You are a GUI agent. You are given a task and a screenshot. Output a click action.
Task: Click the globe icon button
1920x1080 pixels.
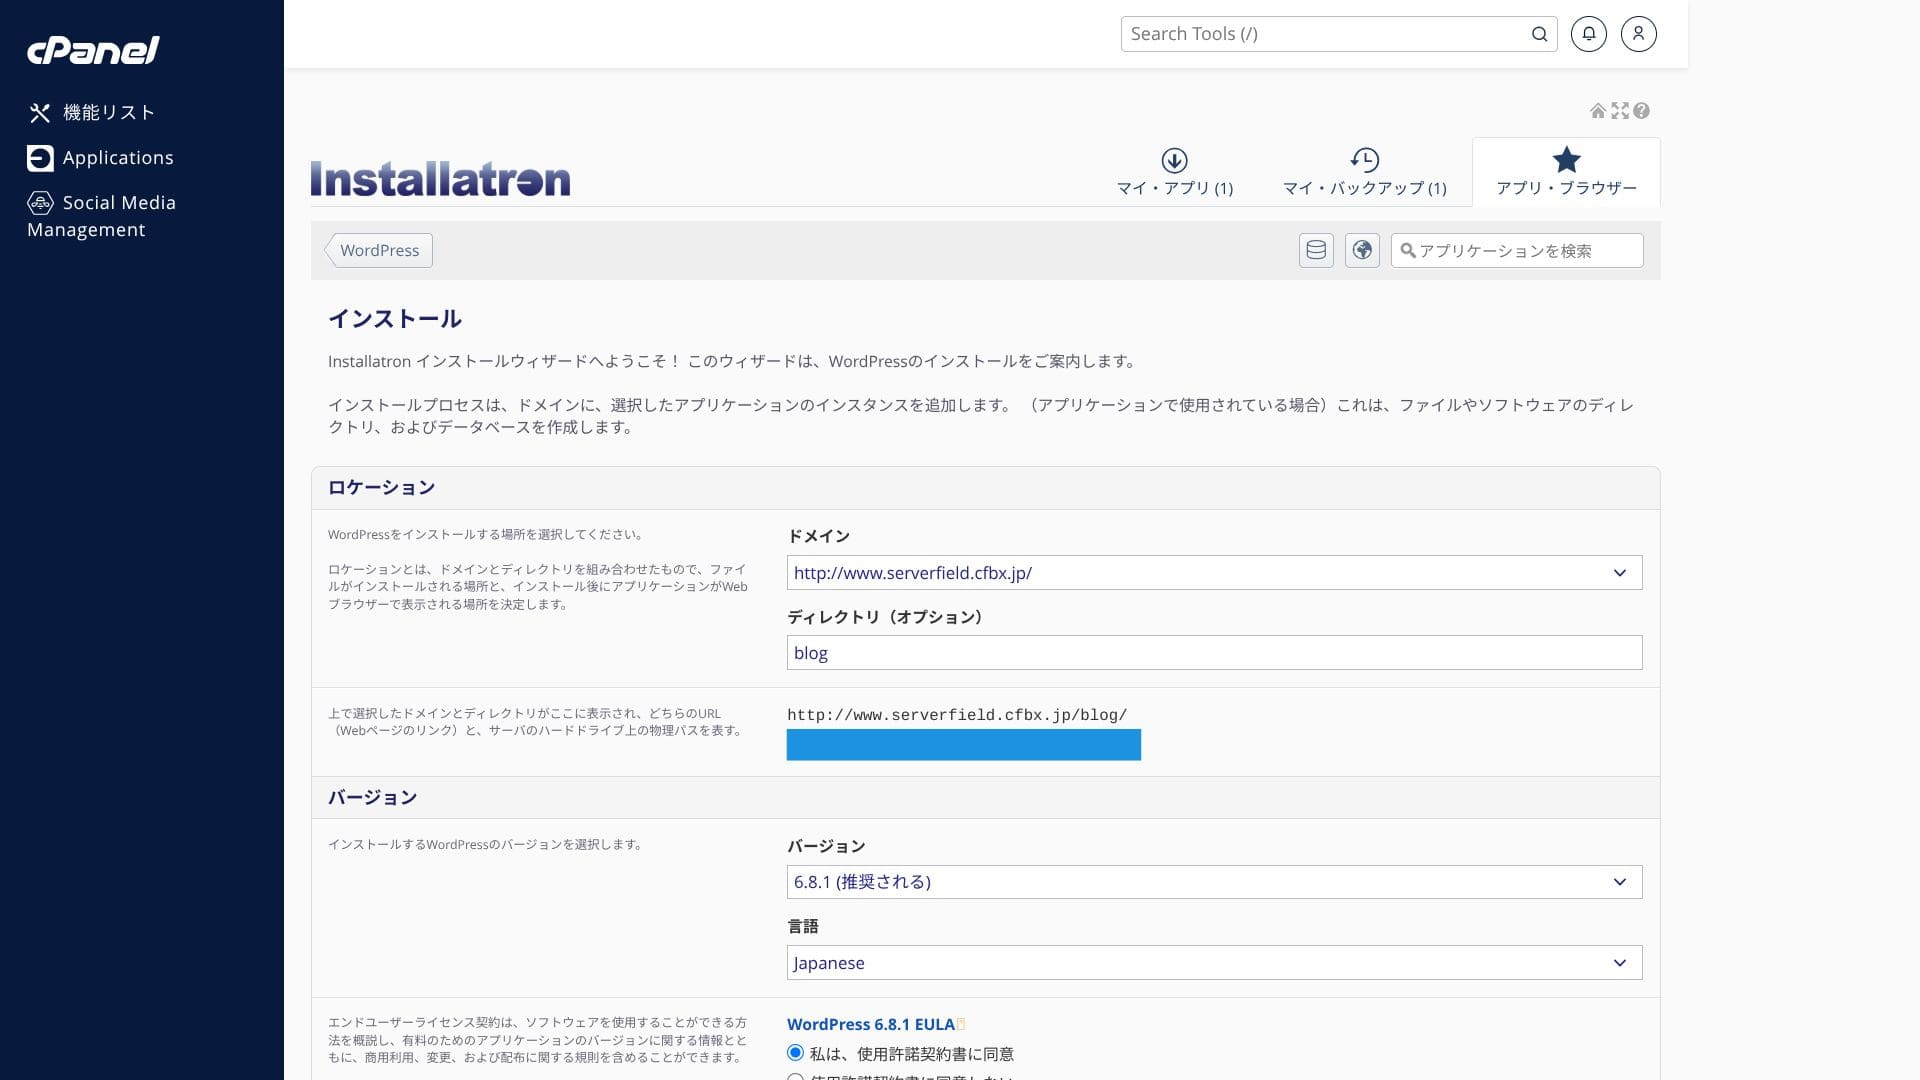pyautogui.click(x=1362, y=250)
